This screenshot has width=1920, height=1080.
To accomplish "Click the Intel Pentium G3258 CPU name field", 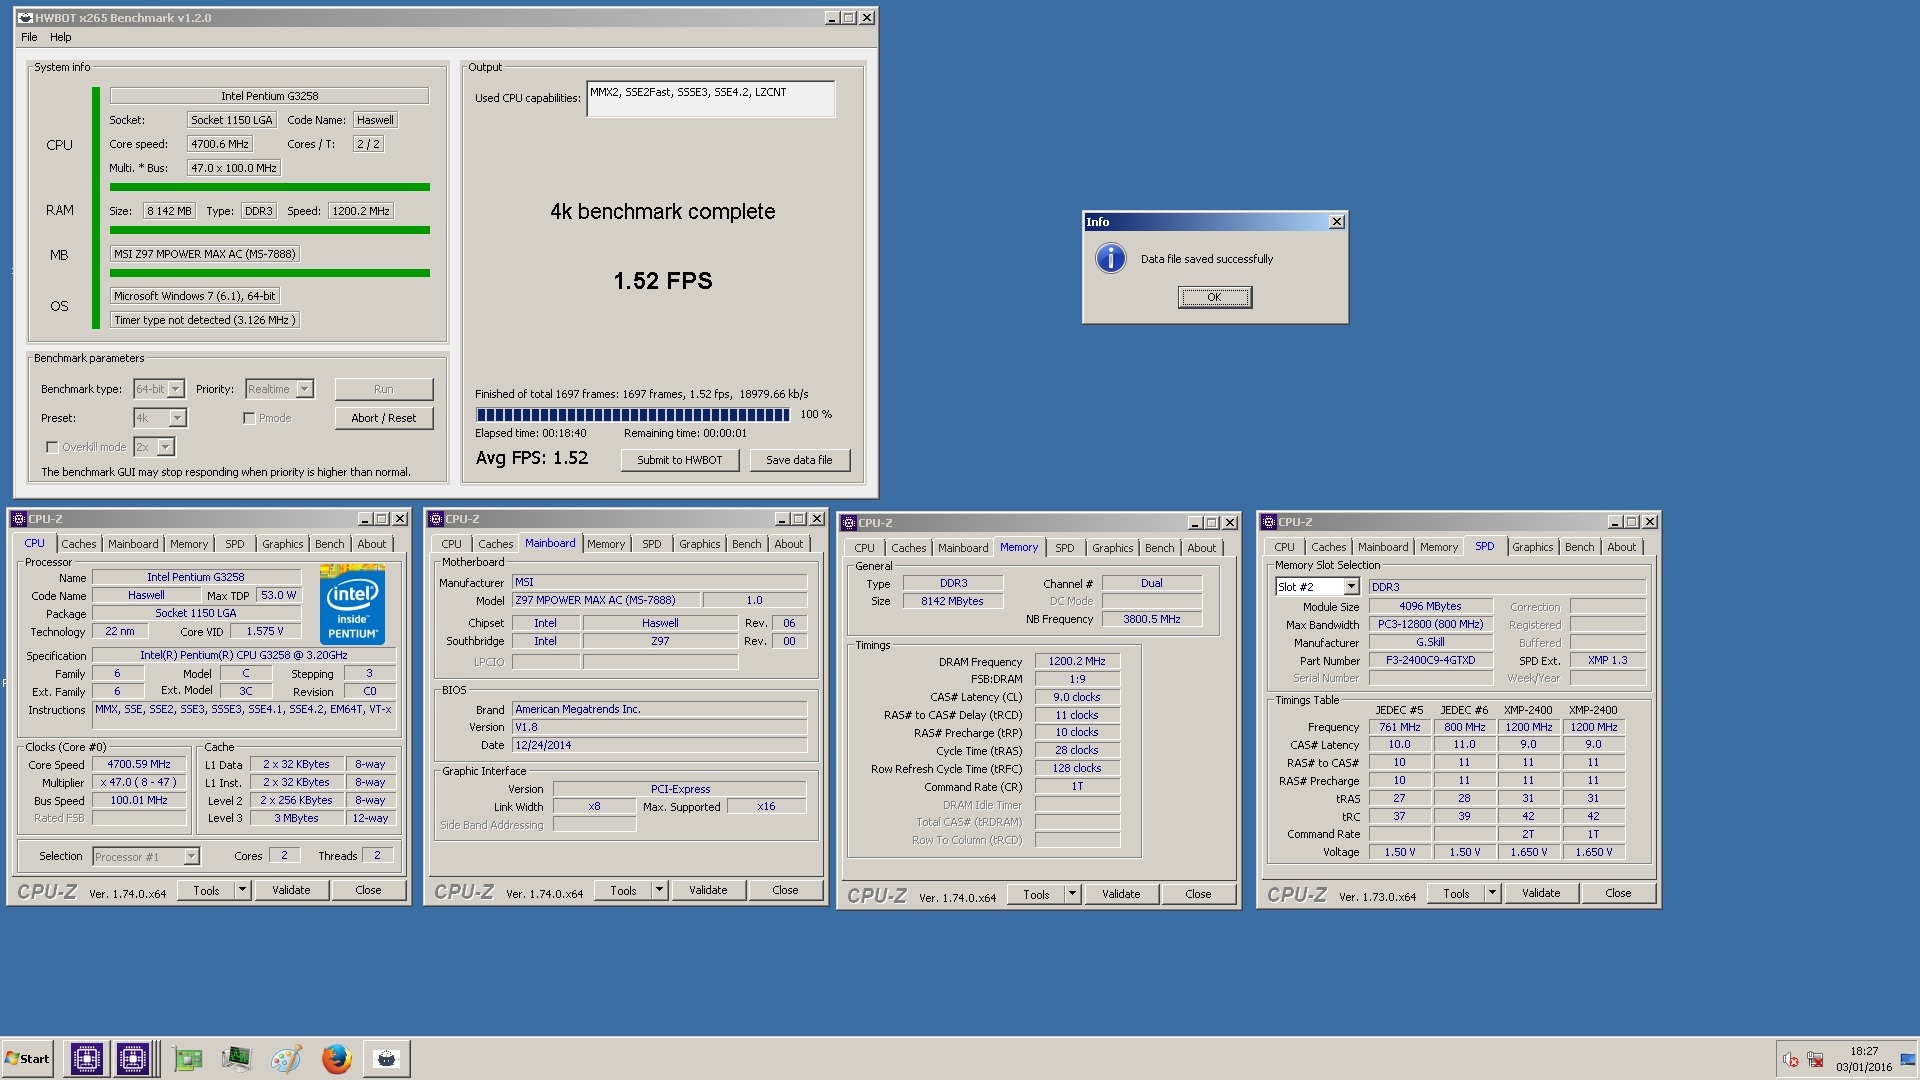I will [x=269, y=96].
